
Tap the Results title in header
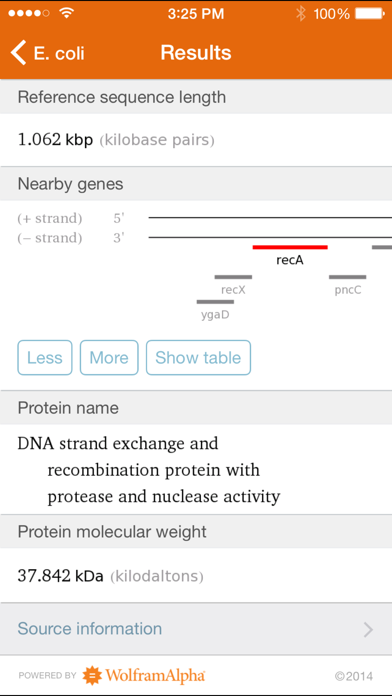[196, 53]
